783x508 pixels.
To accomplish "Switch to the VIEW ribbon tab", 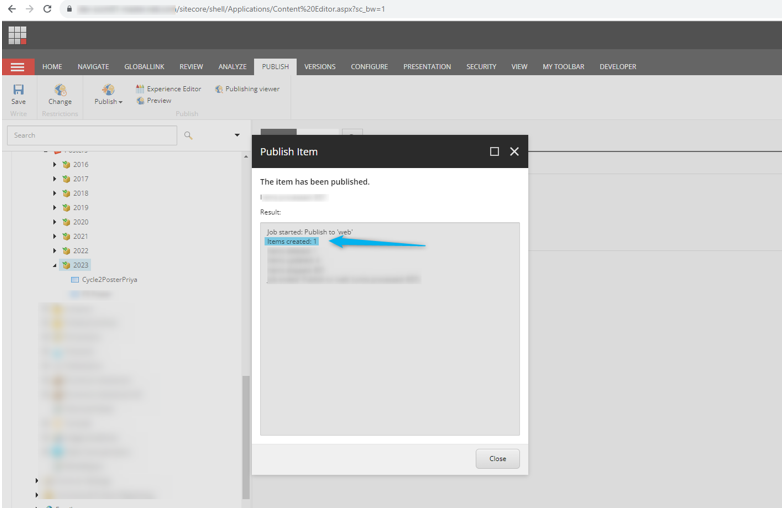I will click(x=519, y=67).
